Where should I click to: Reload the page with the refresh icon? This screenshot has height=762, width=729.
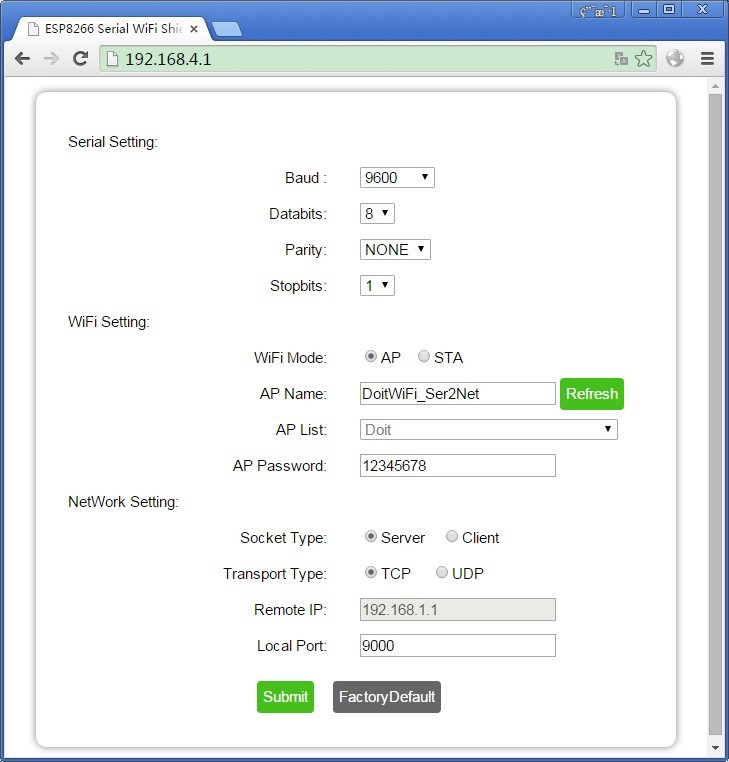(x=80, y=59)
